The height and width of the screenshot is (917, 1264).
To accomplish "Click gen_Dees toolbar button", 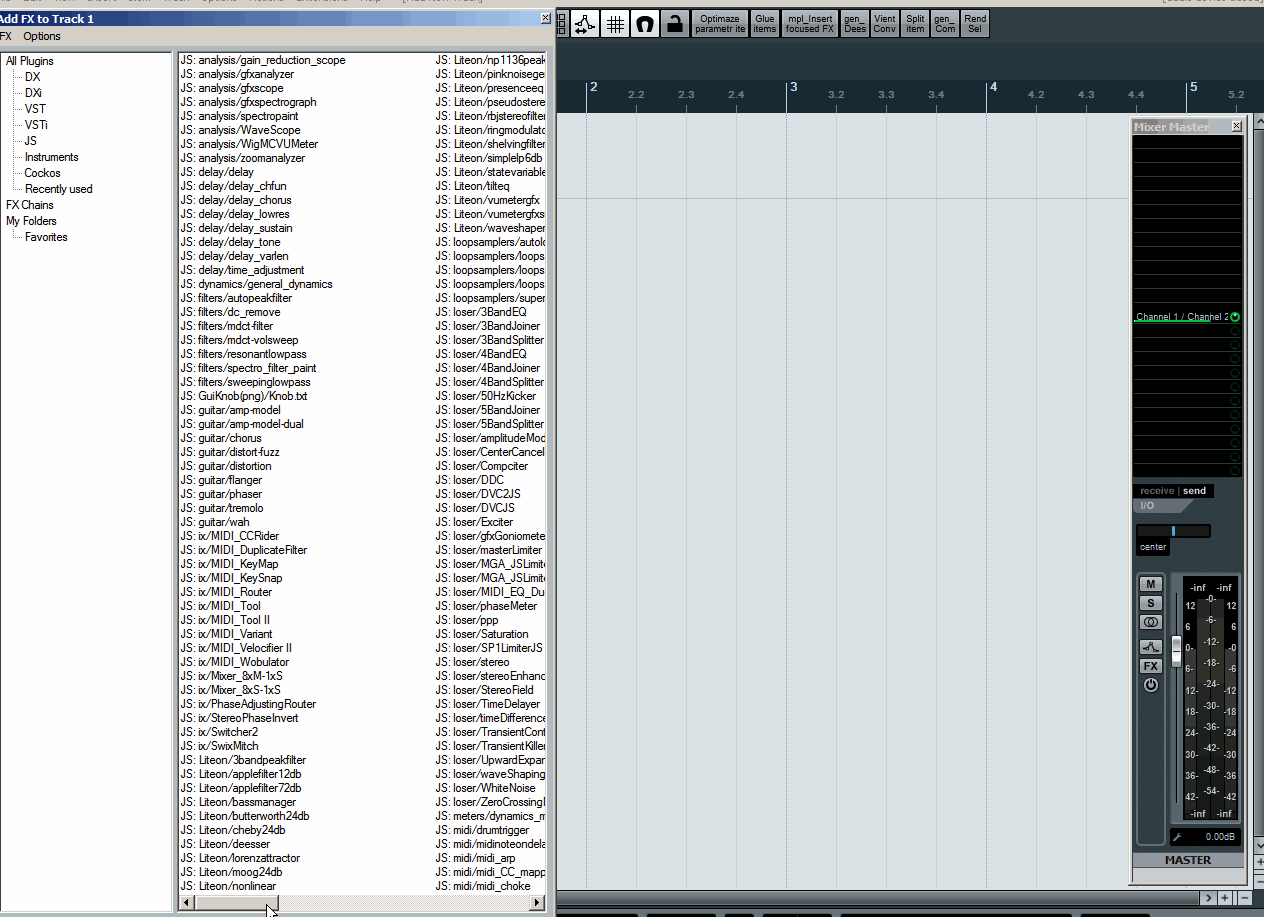I will (x=855, y=24).
